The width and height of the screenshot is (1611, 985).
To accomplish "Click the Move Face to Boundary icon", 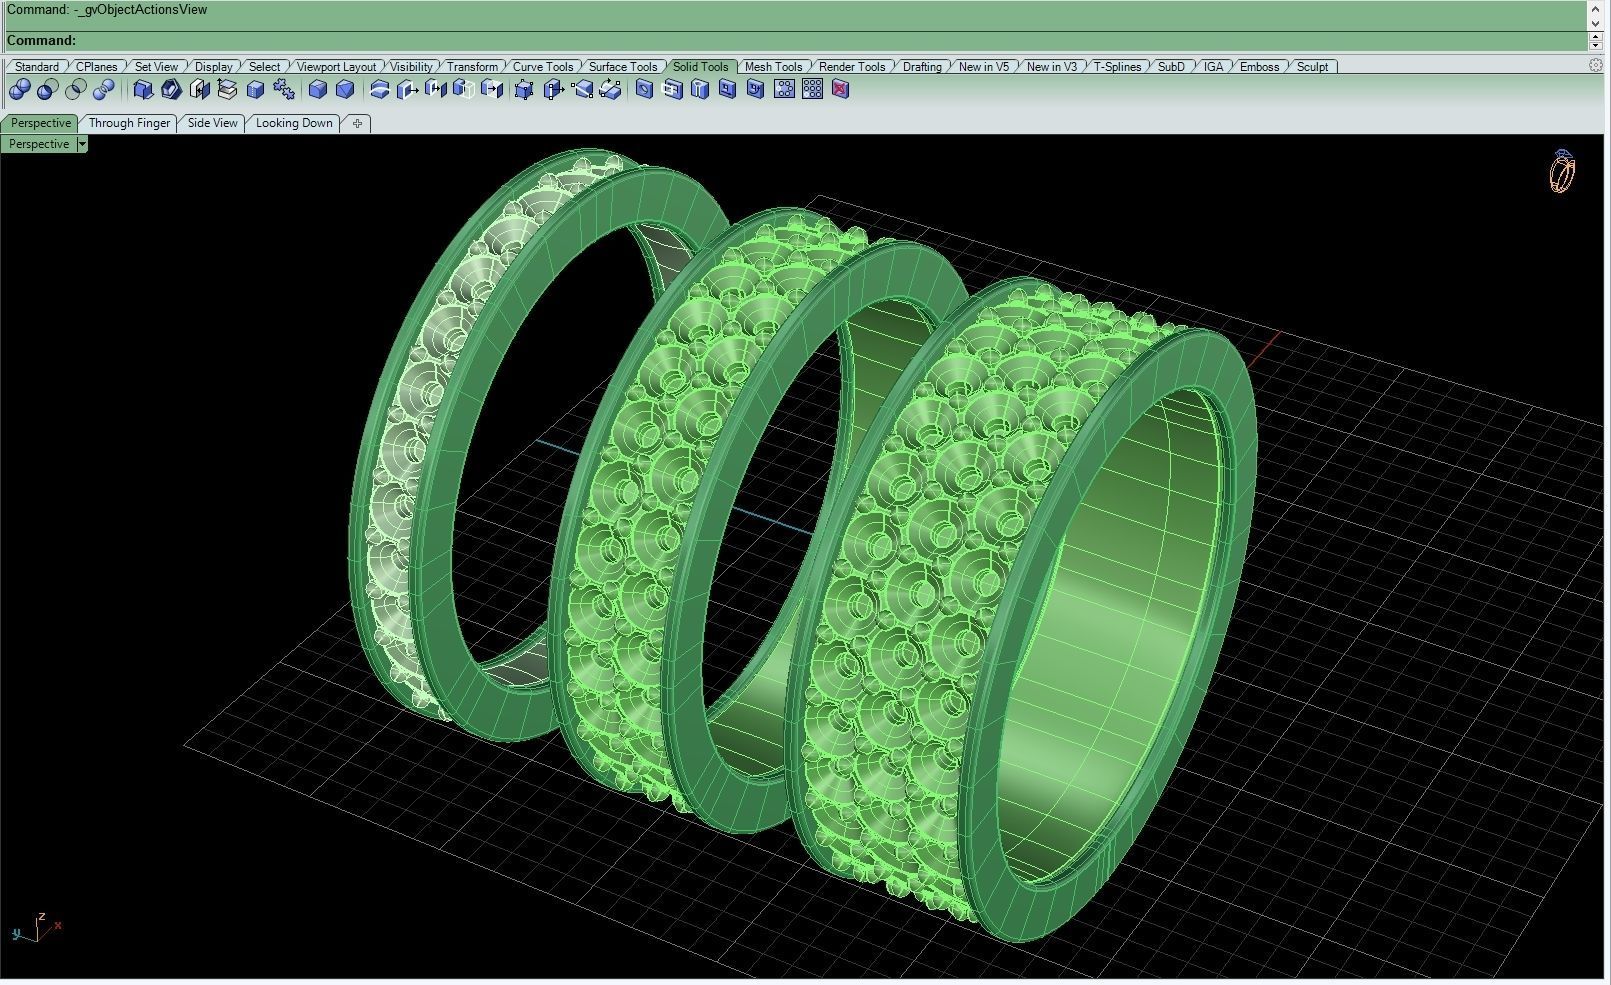I will [x=436, y=90].
